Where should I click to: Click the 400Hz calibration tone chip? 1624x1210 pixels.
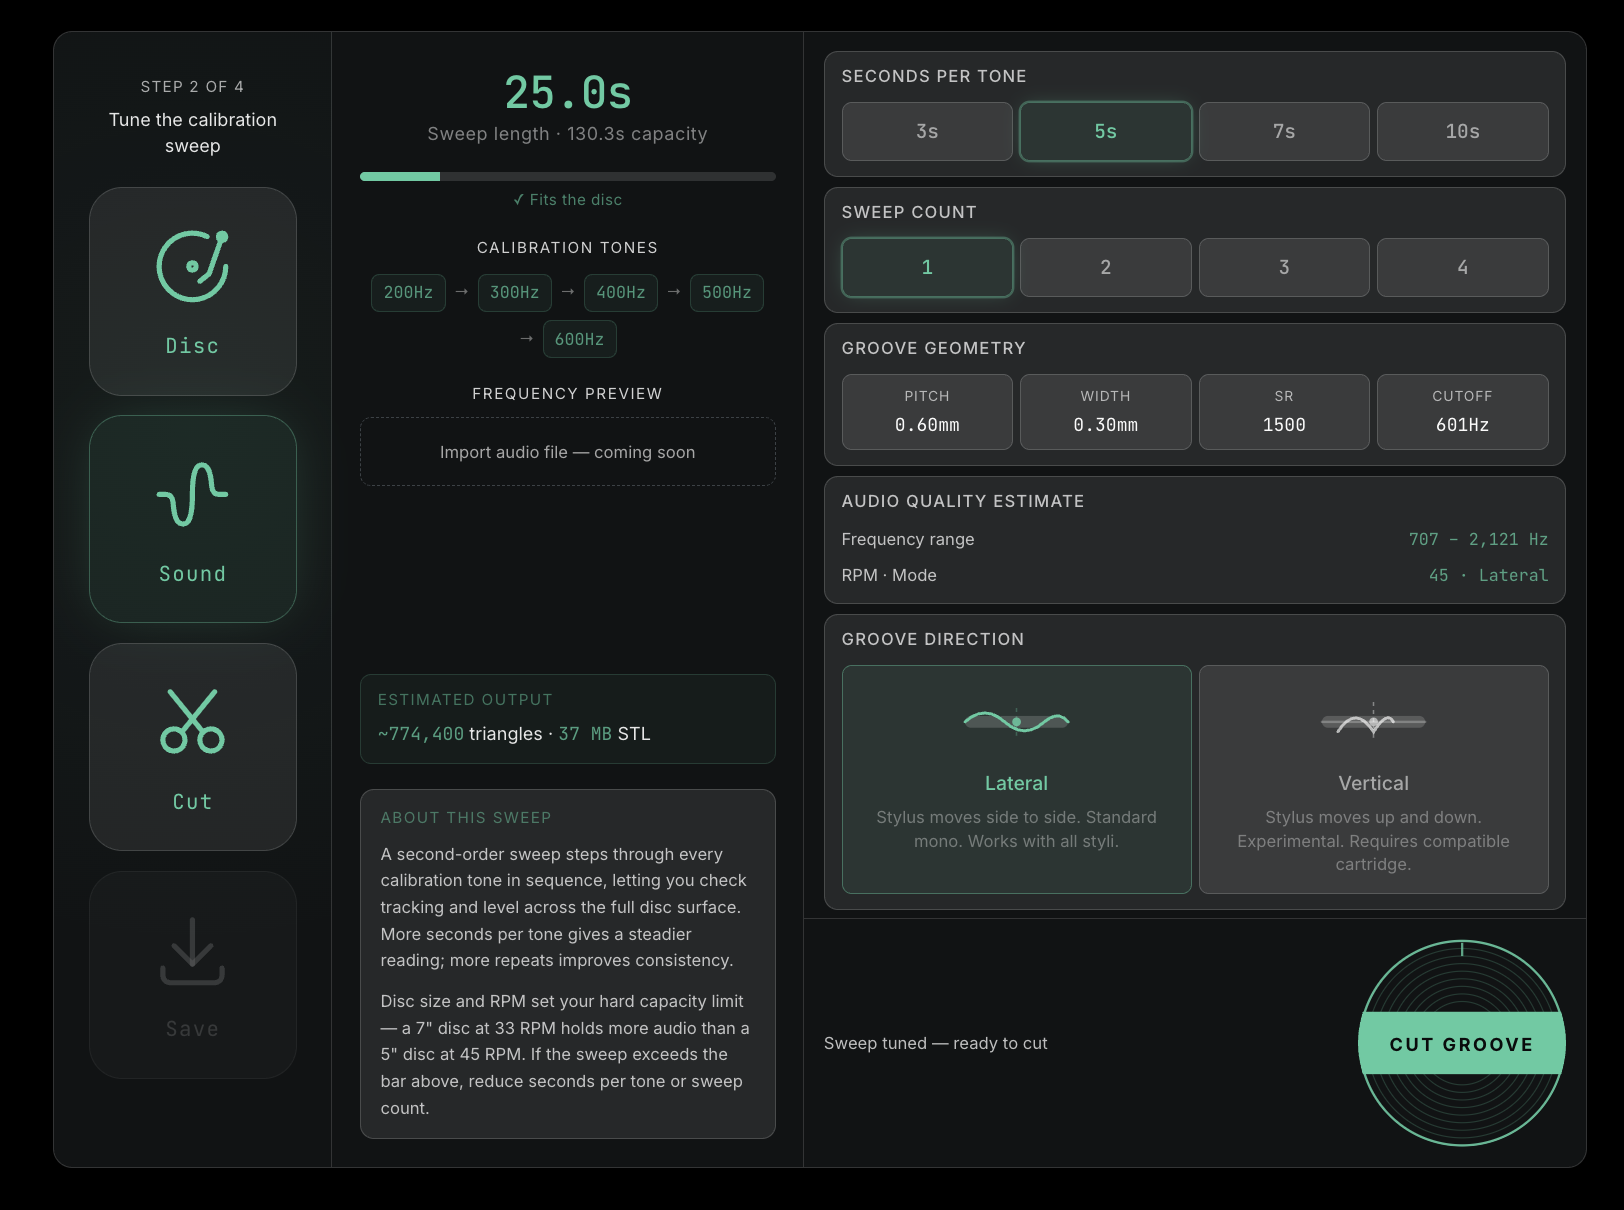620,292
